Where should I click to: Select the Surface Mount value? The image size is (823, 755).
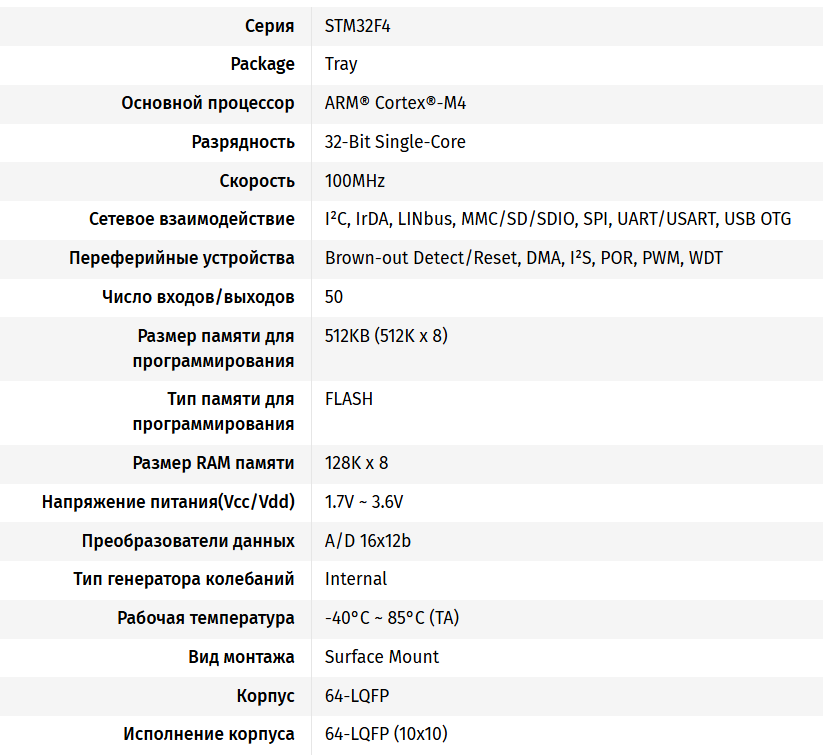tap(382, 657)
